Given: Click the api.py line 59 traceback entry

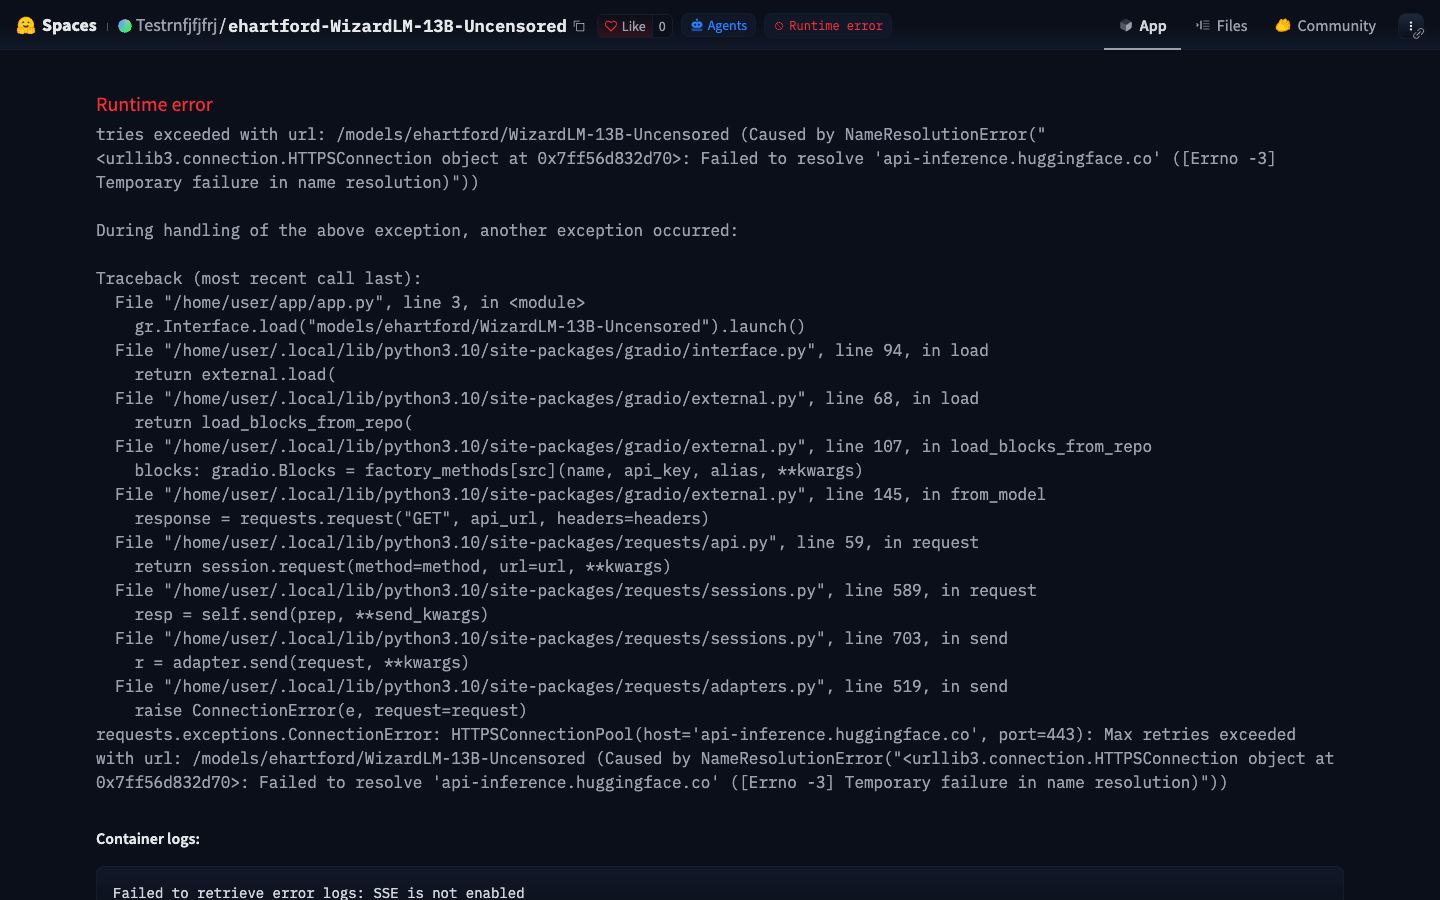Looking at the screenshot, I should tap(547, 542).
